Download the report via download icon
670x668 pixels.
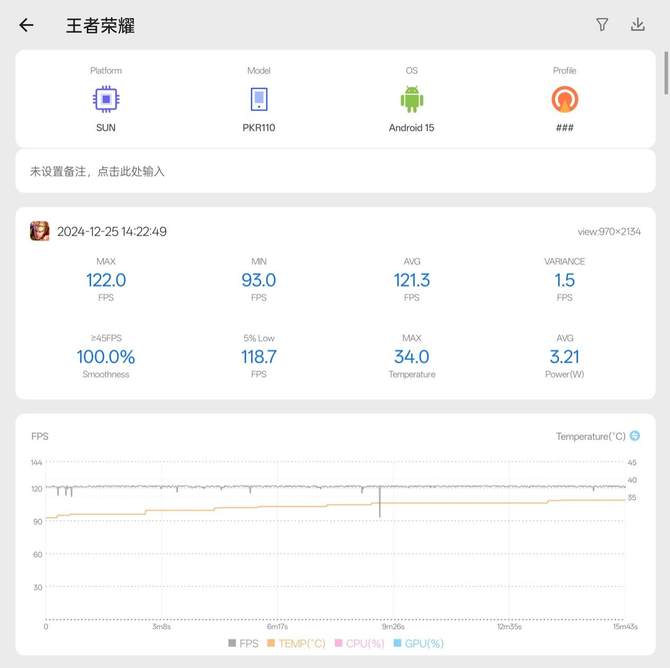637,25
